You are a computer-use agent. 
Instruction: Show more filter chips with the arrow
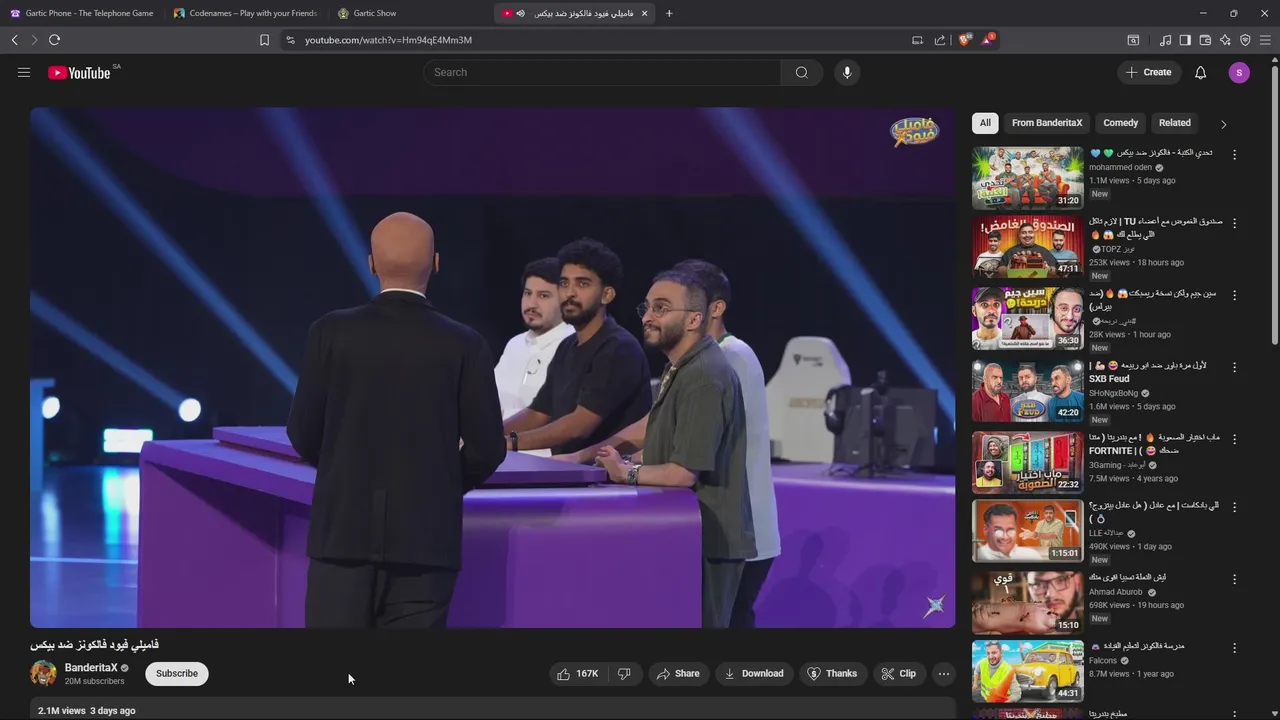[1223, 124]
